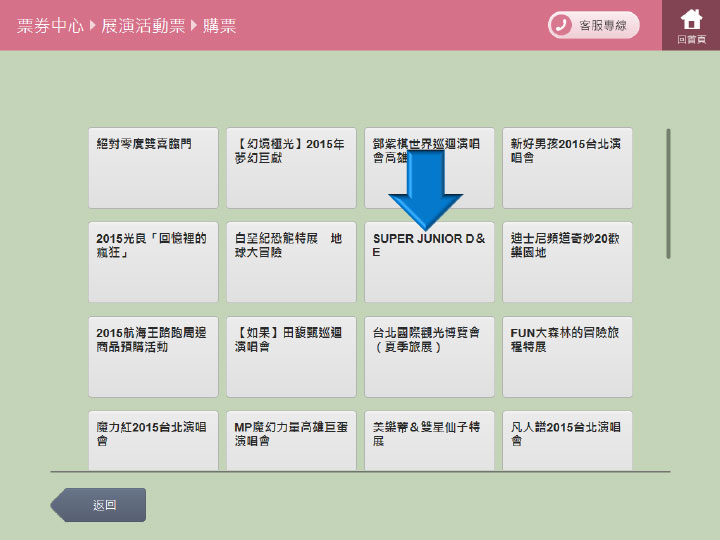Go back with the 返回 button
The height and width of the screenshot is (540, 720).
(100, 505)
